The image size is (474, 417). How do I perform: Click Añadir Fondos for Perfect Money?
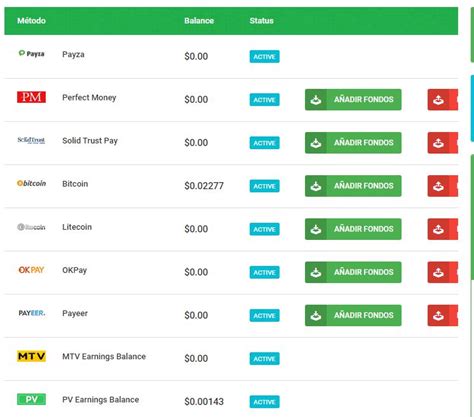pos(353,99)
